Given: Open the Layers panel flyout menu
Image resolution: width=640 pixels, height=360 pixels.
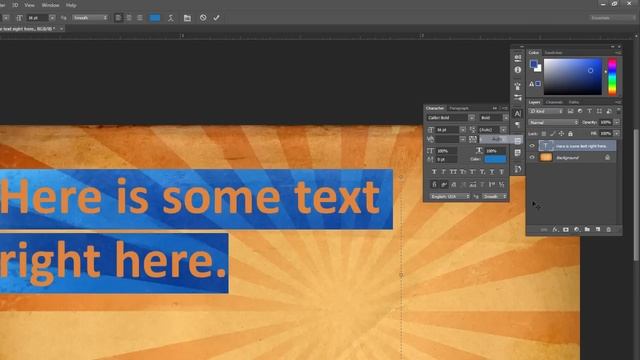Looking at the screenshot, I should pyautogui.click(x=618, y=102).
